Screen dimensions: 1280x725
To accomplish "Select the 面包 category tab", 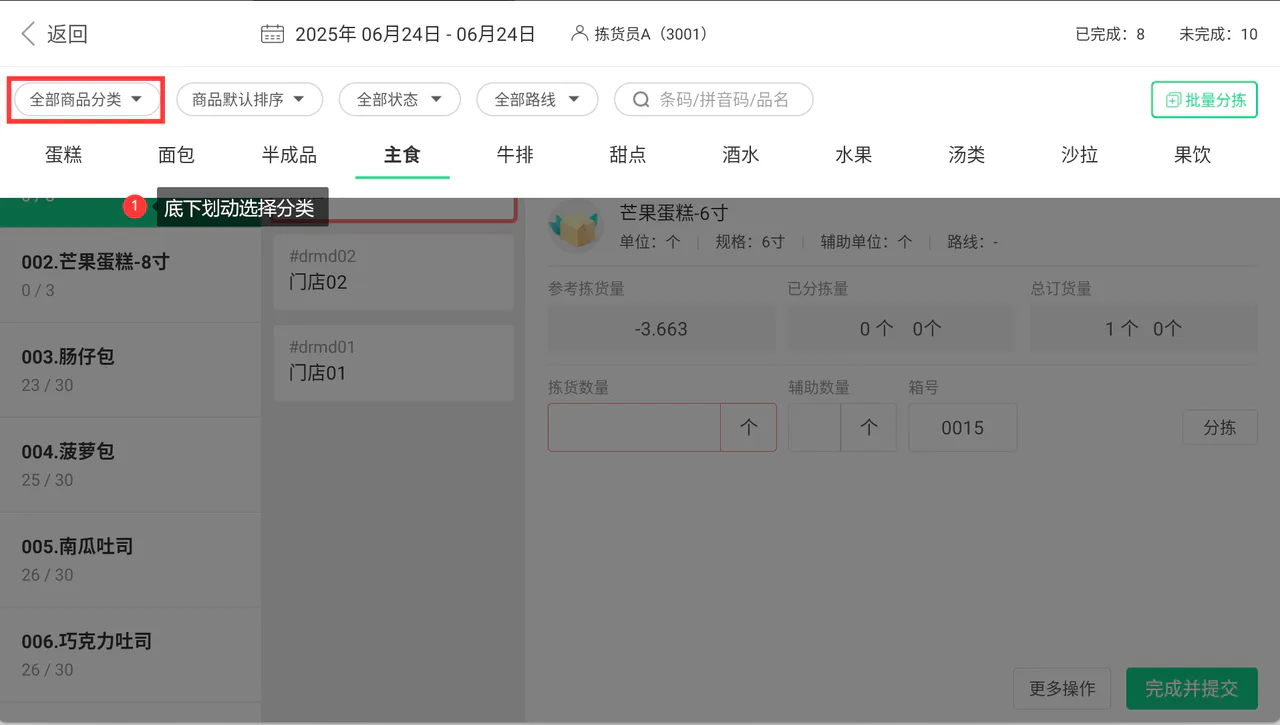I will tap(177, 155).
